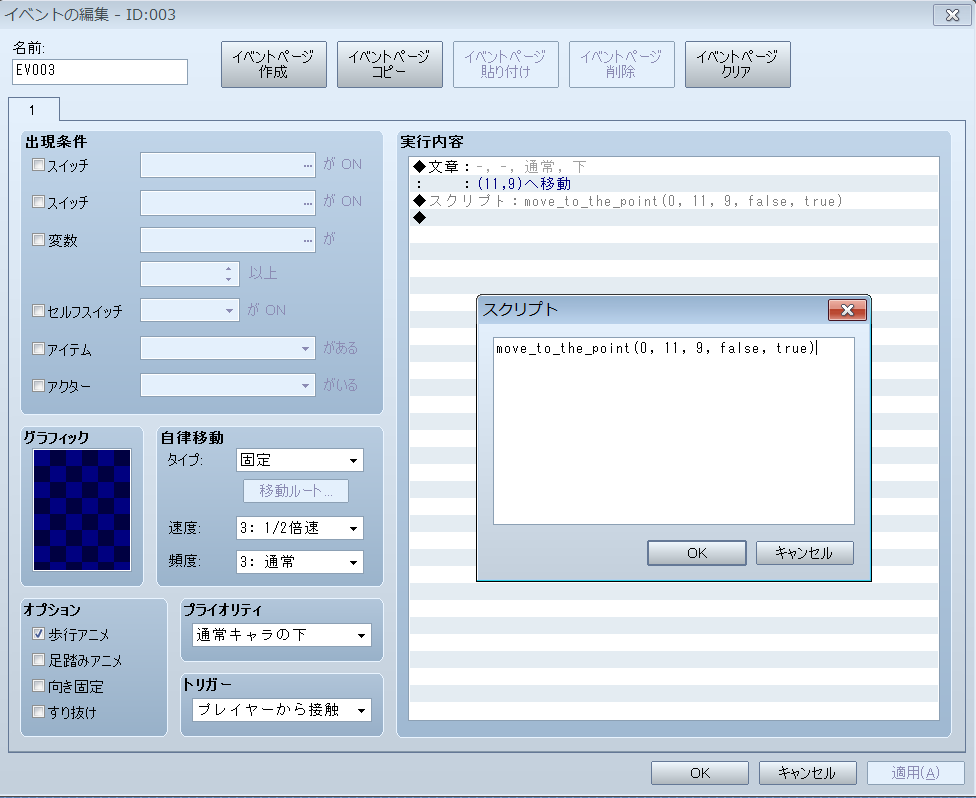Click inside the スクリプト text area
976x798 pixels.
[673, 431]
